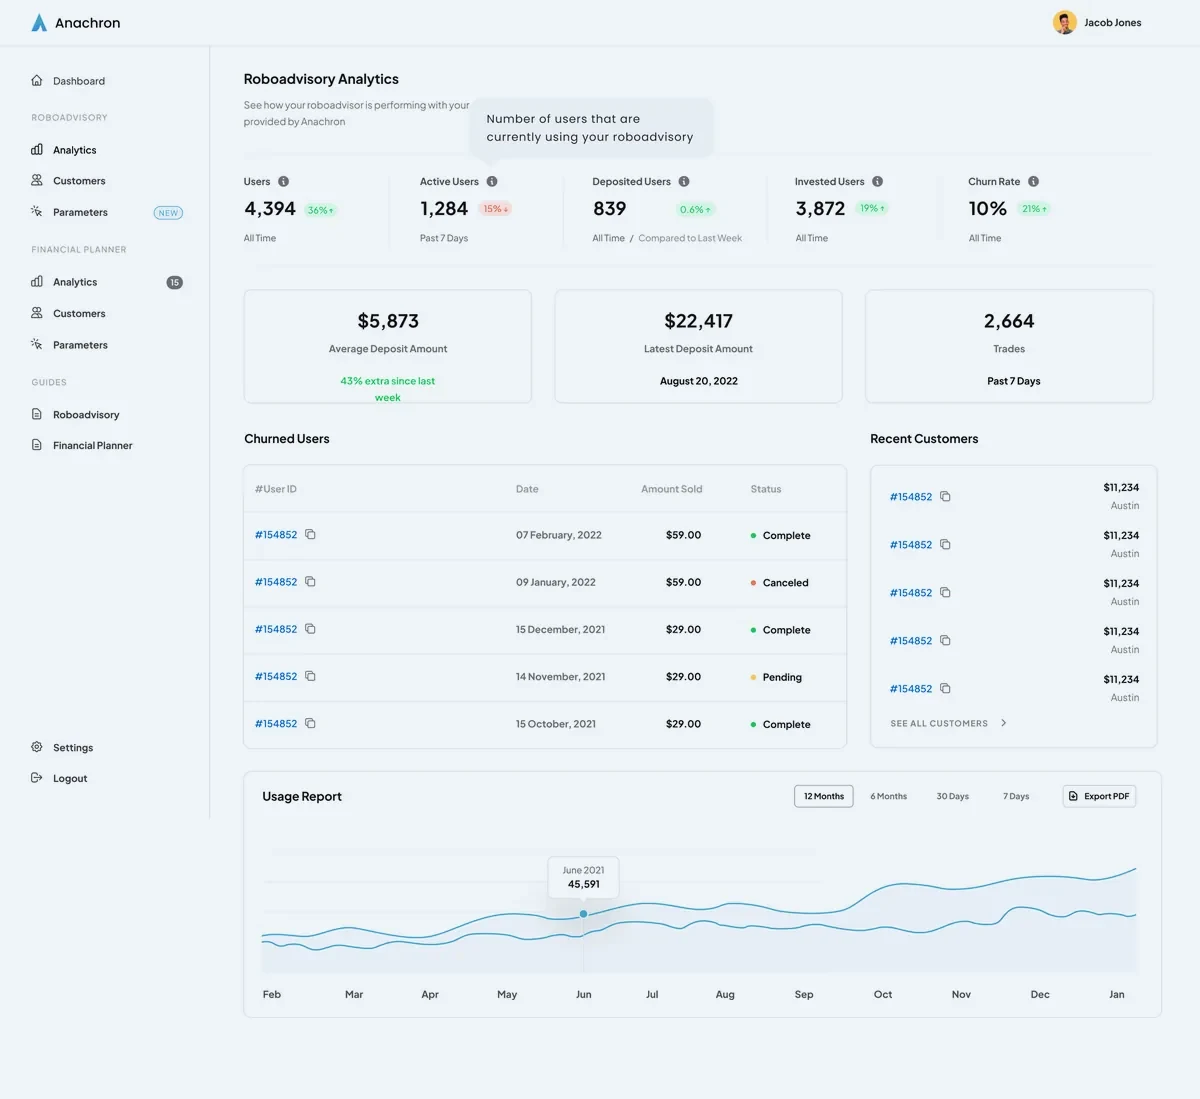Screen dimensions: 1200x1099
Task: Click the Anachron logo icon
Action: pos(39,22)
